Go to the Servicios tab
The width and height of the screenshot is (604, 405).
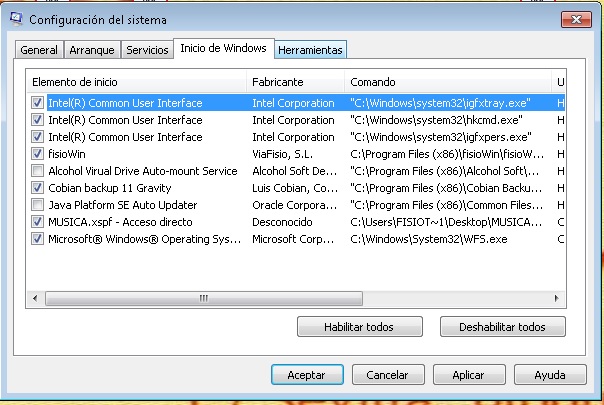(x=147, y=50)
